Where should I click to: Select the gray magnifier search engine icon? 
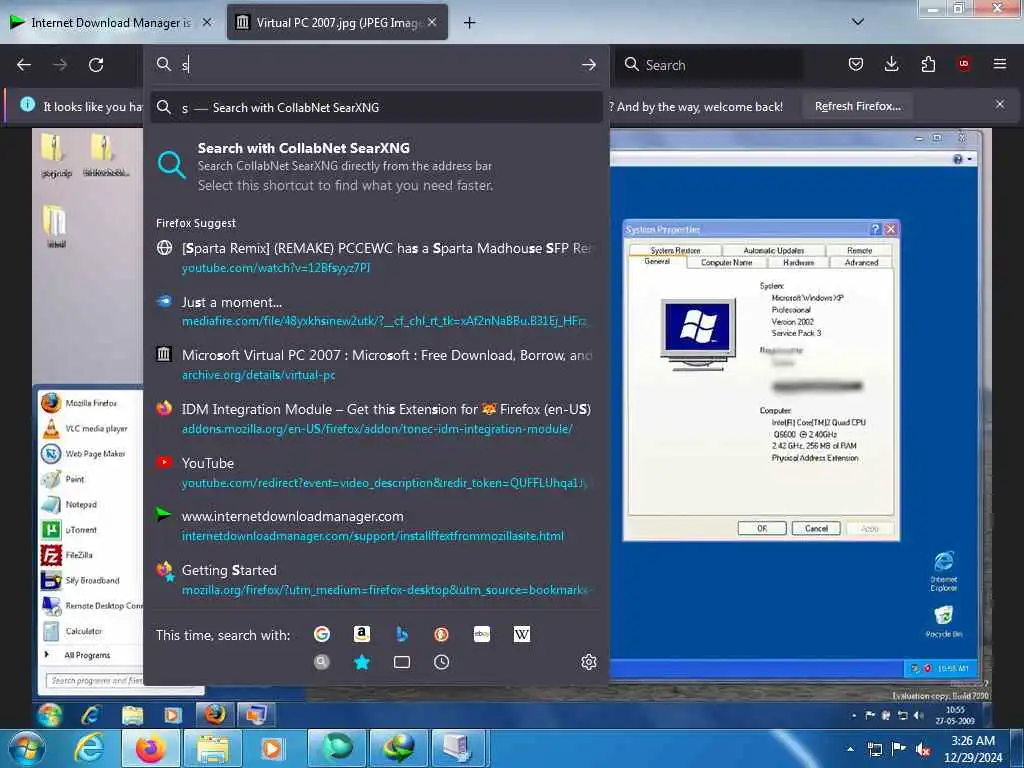[321, 662]
